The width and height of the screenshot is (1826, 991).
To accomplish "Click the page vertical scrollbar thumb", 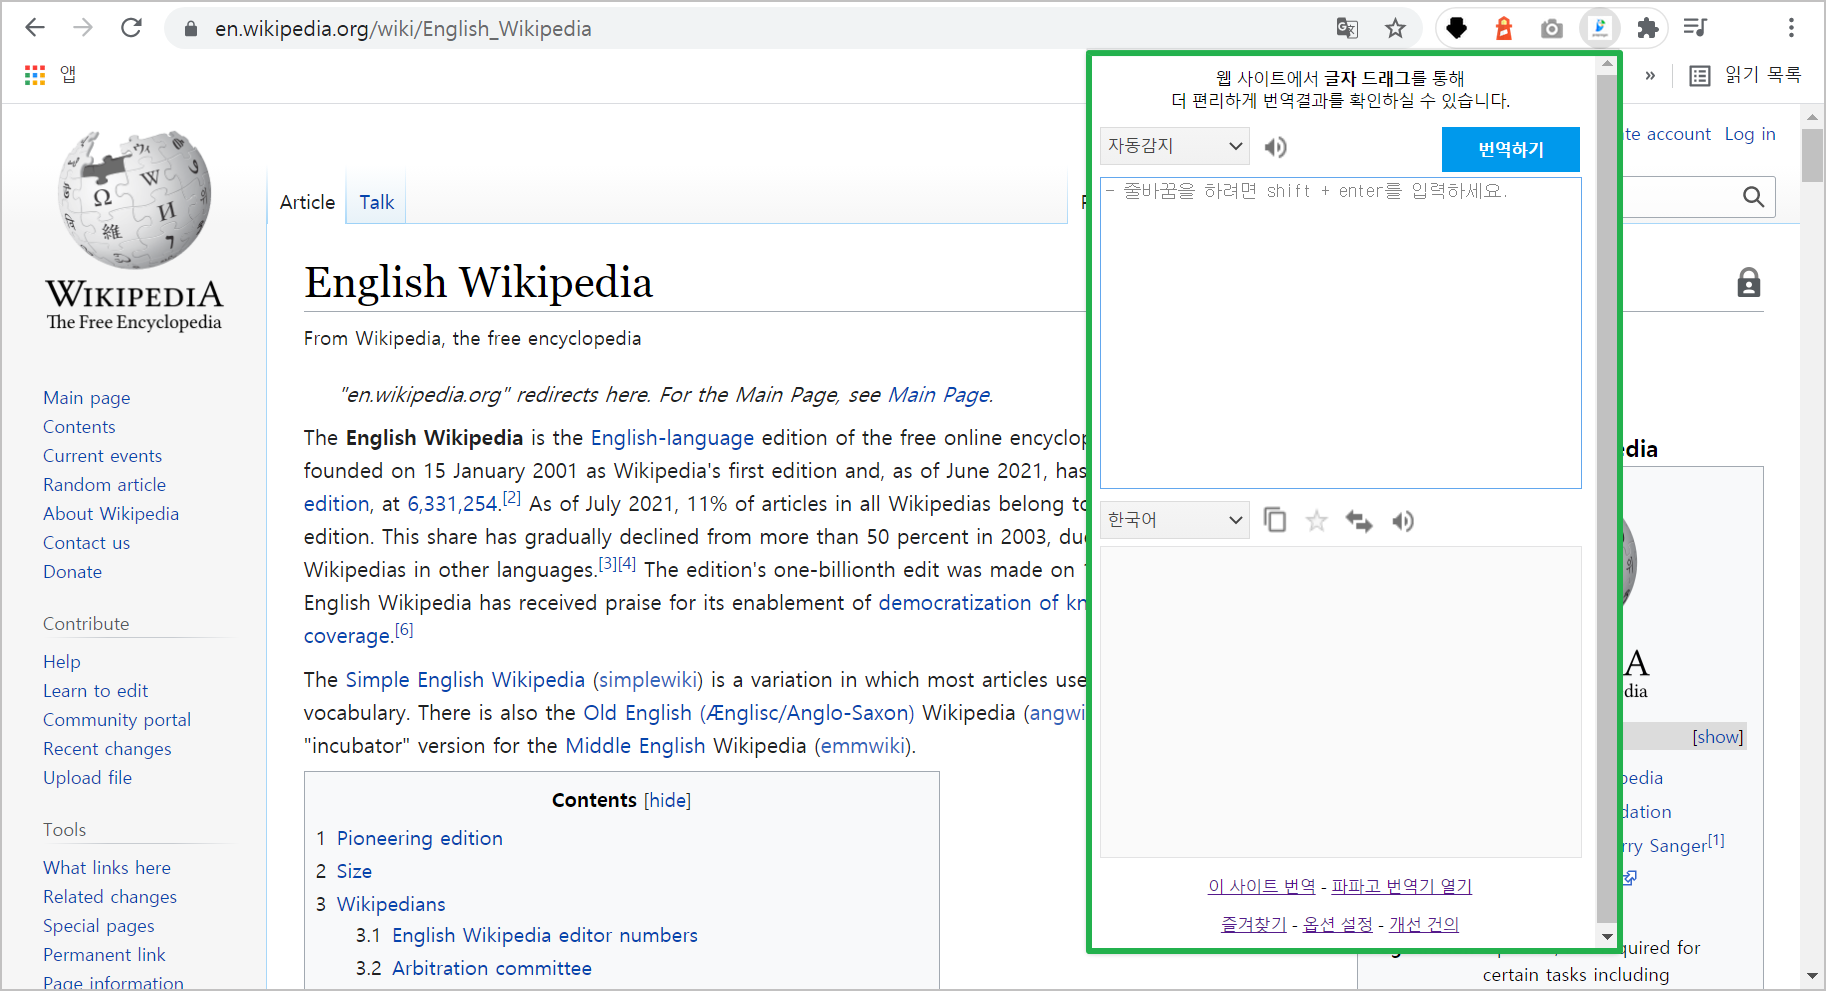I will coord(1812,155).
